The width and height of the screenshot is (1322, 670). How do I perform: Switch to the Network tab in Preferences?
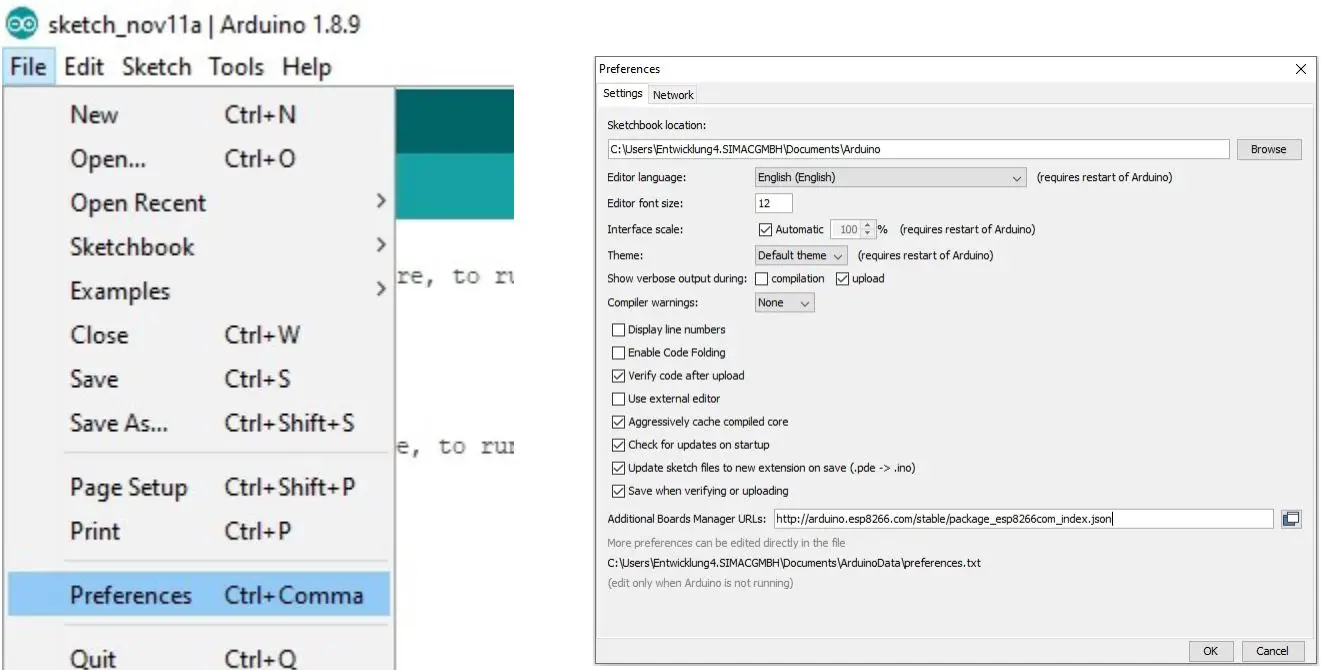coord(673,95)
